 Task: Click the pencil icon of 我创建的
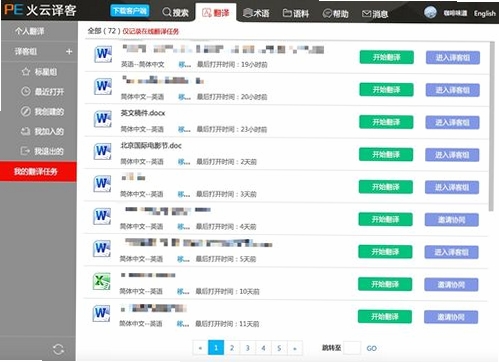tap(26, 111)
